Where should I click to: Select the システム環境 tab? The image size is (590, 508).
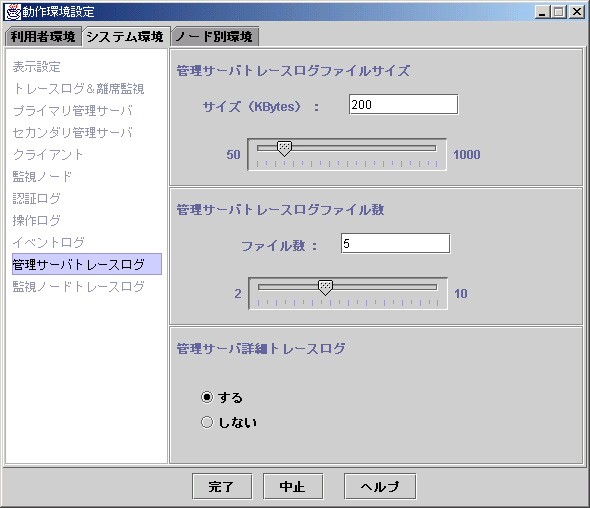tap(126, 37)
